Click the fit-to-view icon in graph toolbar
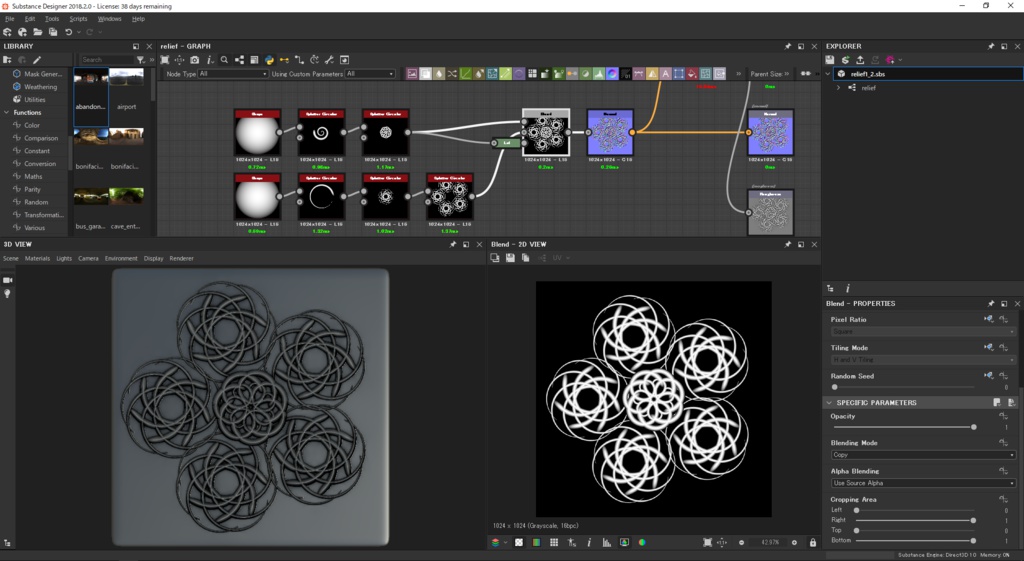 coord(165,59)
